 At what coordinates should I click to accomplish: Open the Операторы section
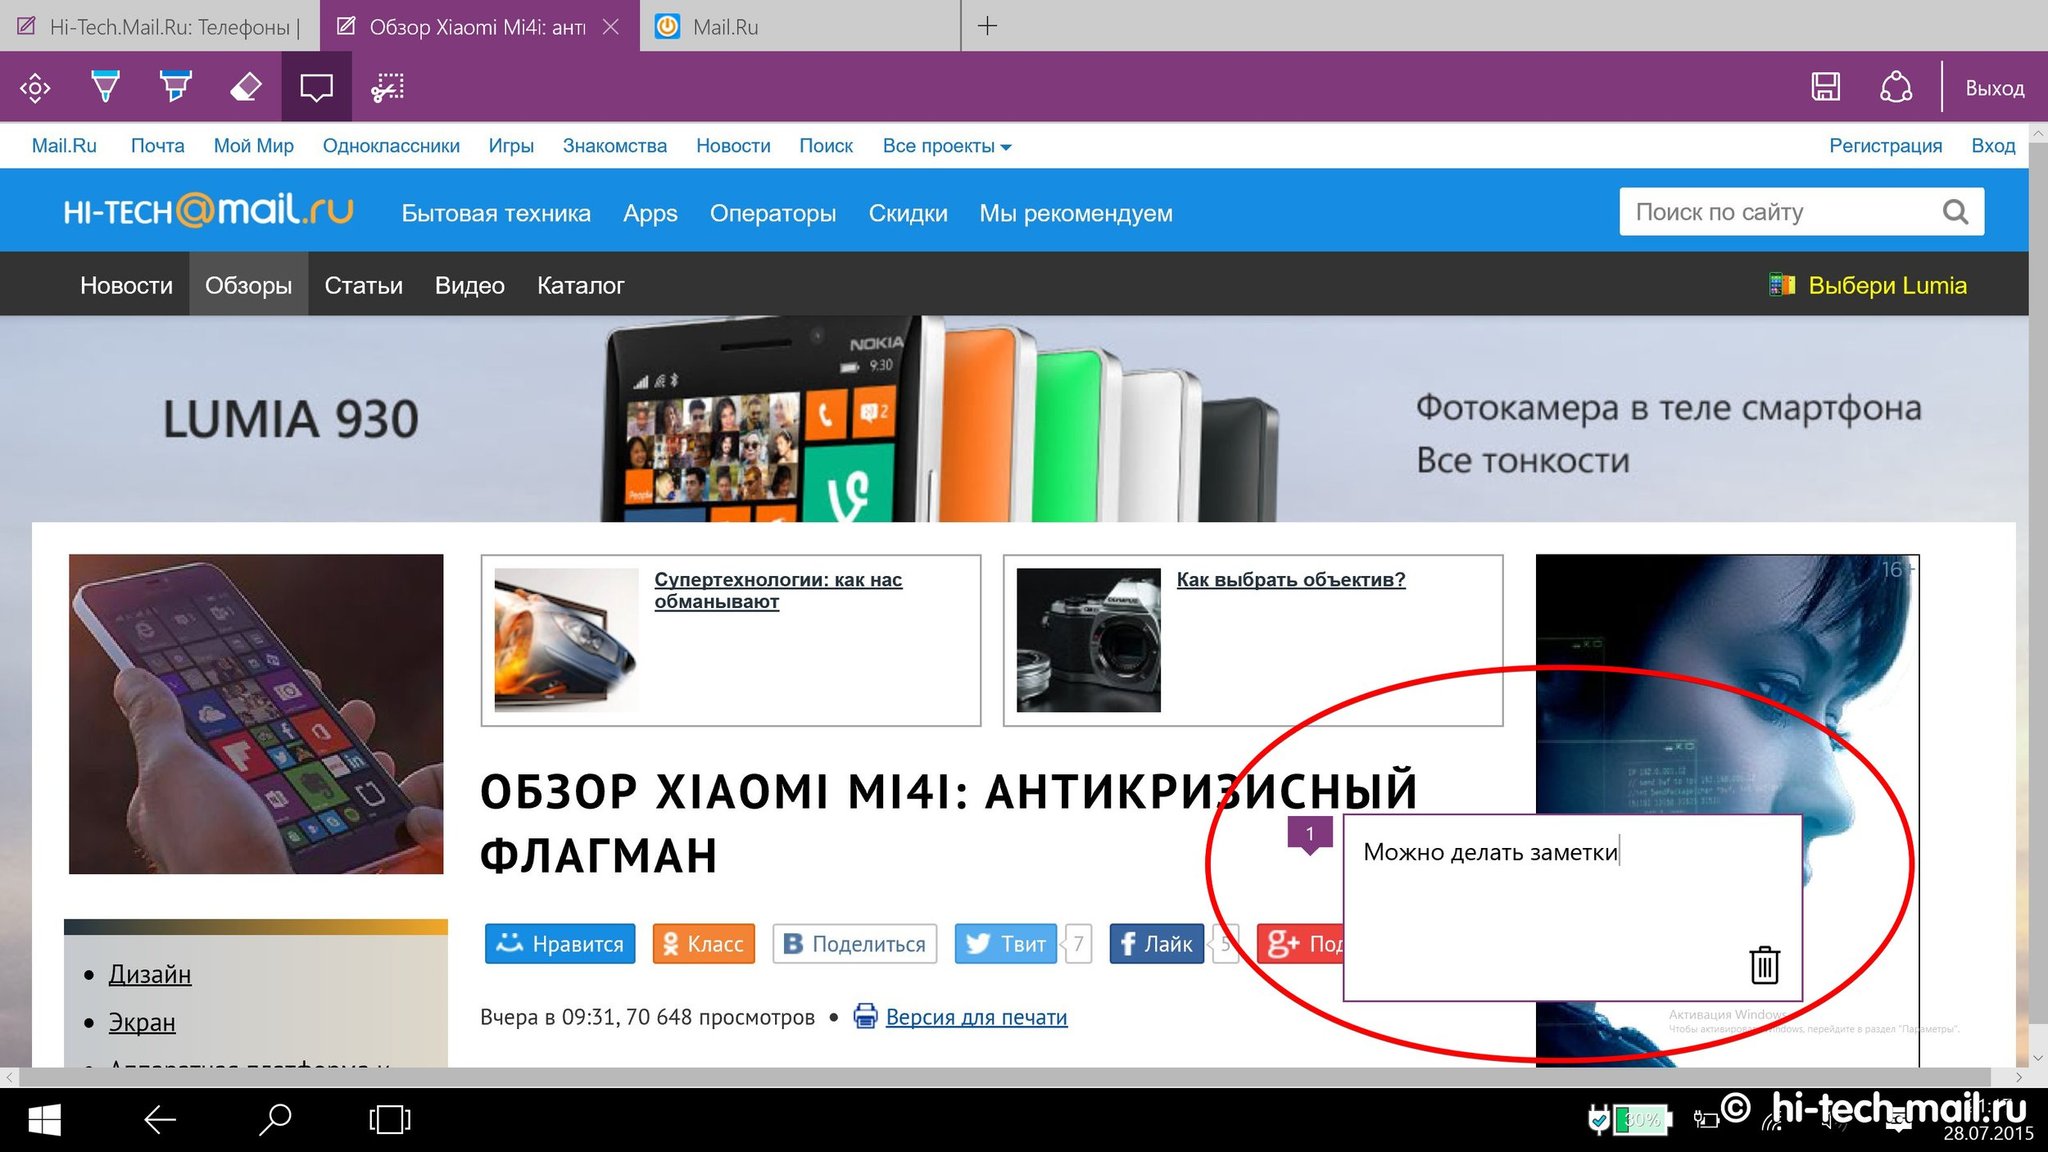pos(773,213)
